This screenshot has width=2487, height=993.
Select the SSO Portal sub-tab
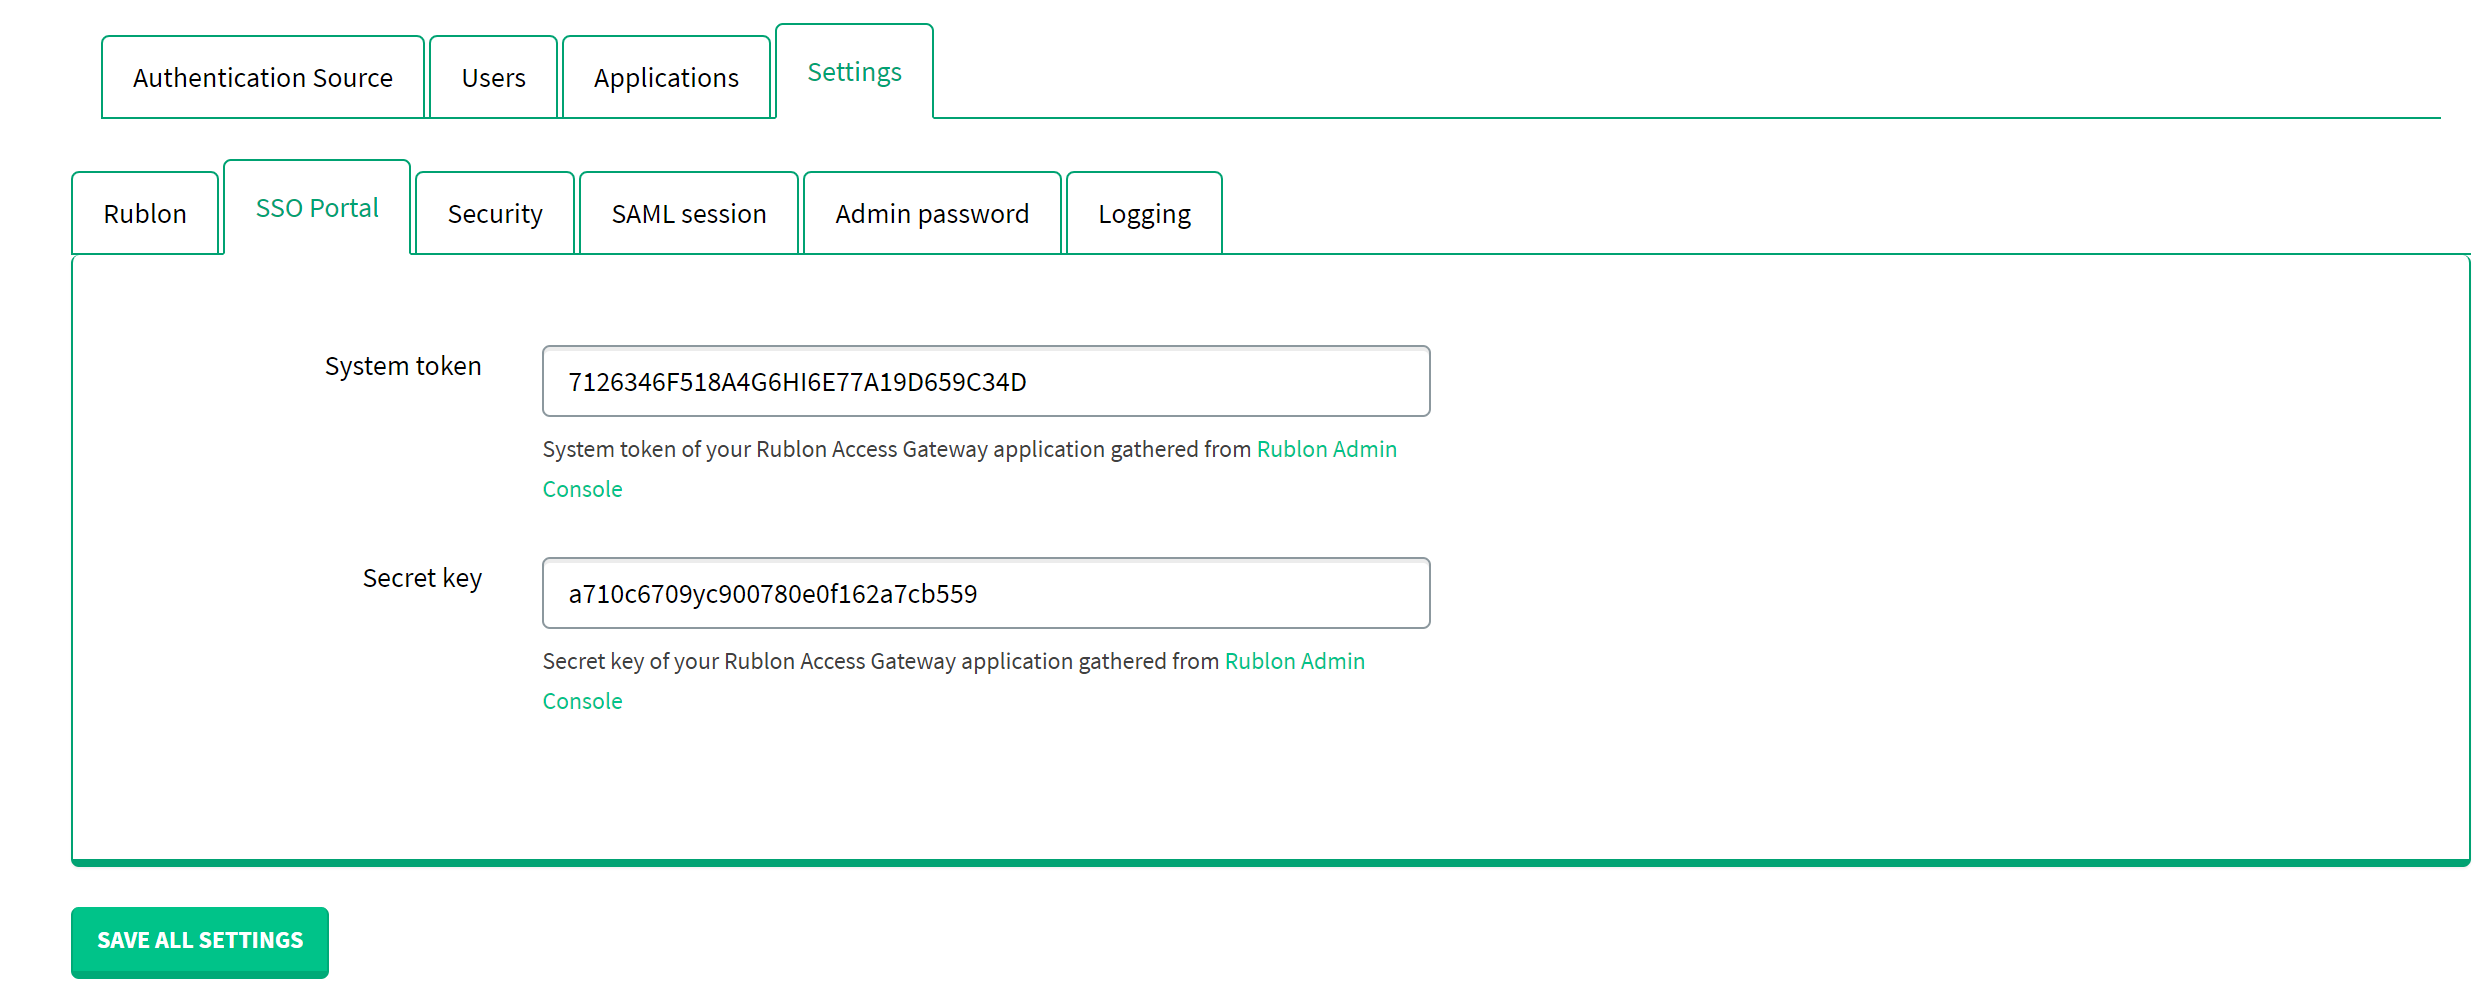(317, 208)
